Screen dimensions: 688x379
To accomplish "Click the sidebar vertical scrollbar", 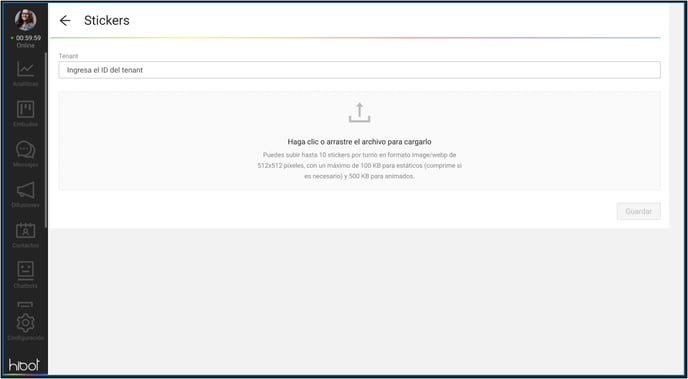I will (46, 139).
